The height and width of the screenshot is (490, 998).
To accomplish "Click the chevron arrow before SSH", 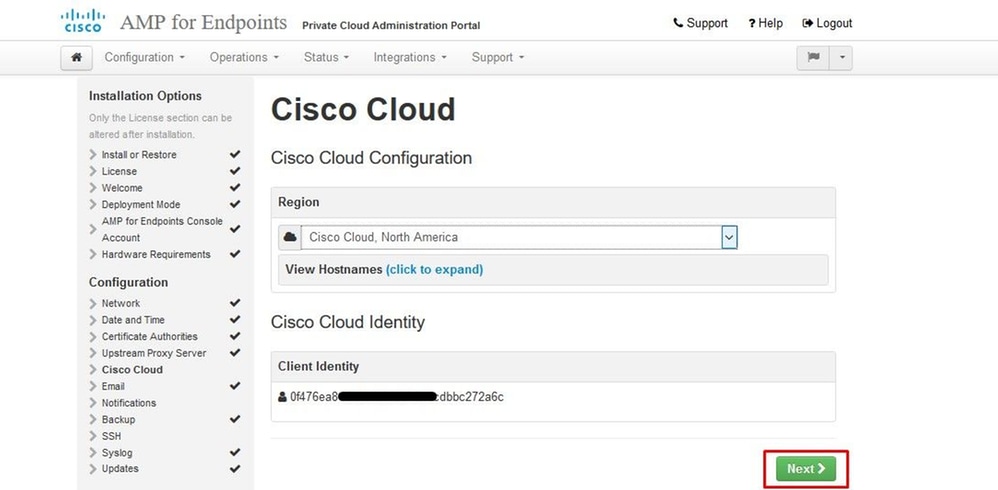I will [x=94, y=436].
